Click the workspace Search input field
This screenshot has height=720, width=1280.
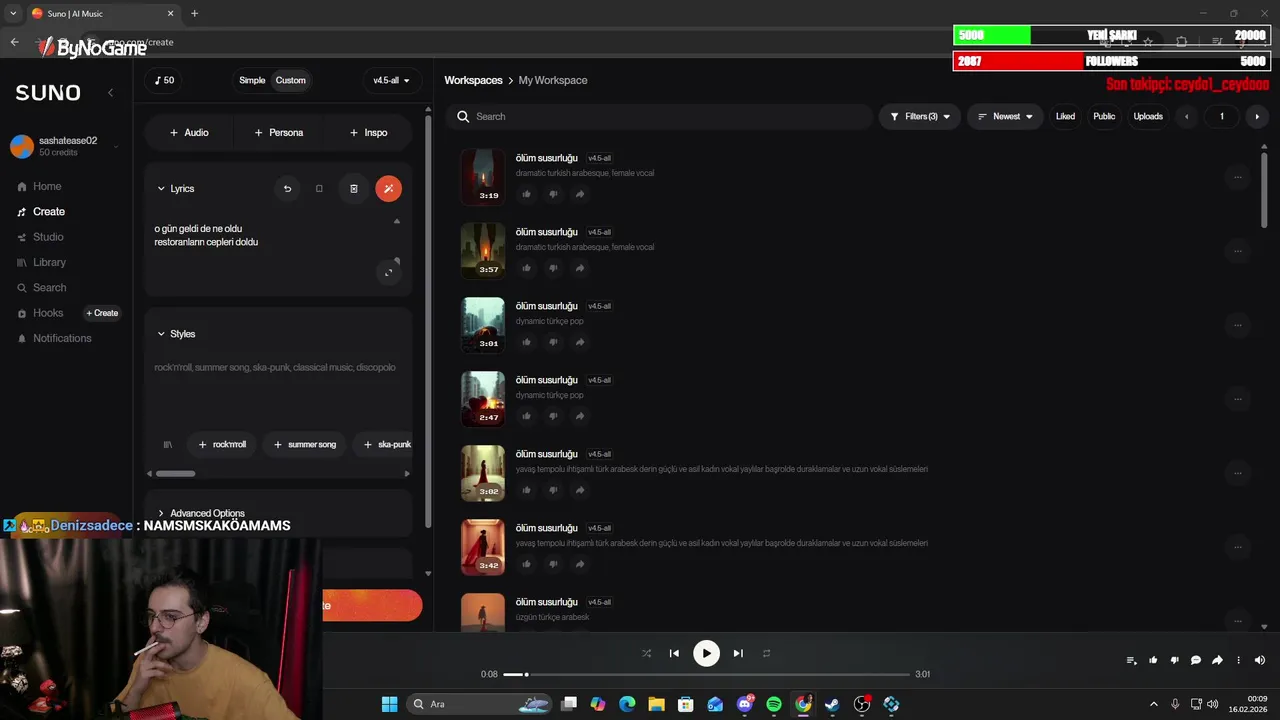pyautogui.click(x=660, y=116)
